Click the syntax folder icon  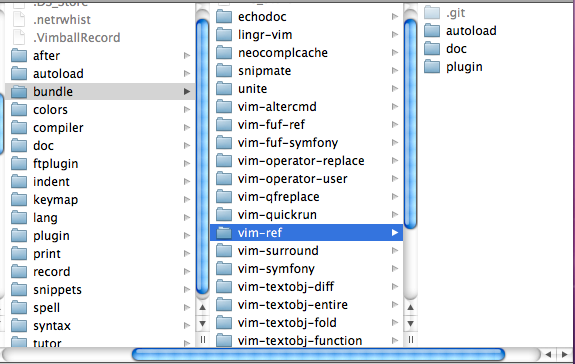pyautogui.click(x=19, y=326)
